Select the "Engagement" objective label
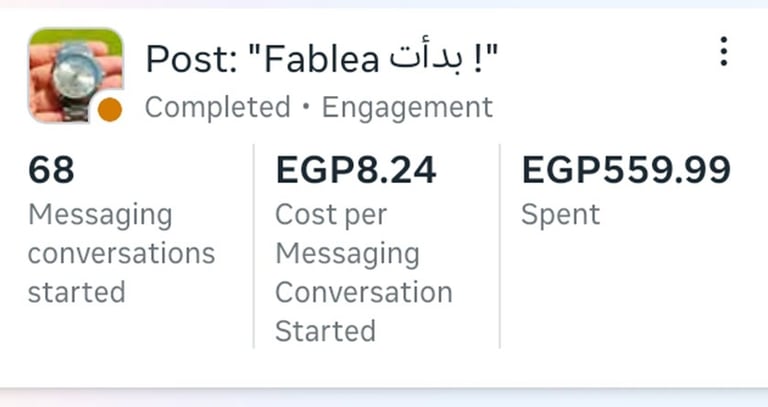This screenshot has height=407, width=768. point(407,107)
